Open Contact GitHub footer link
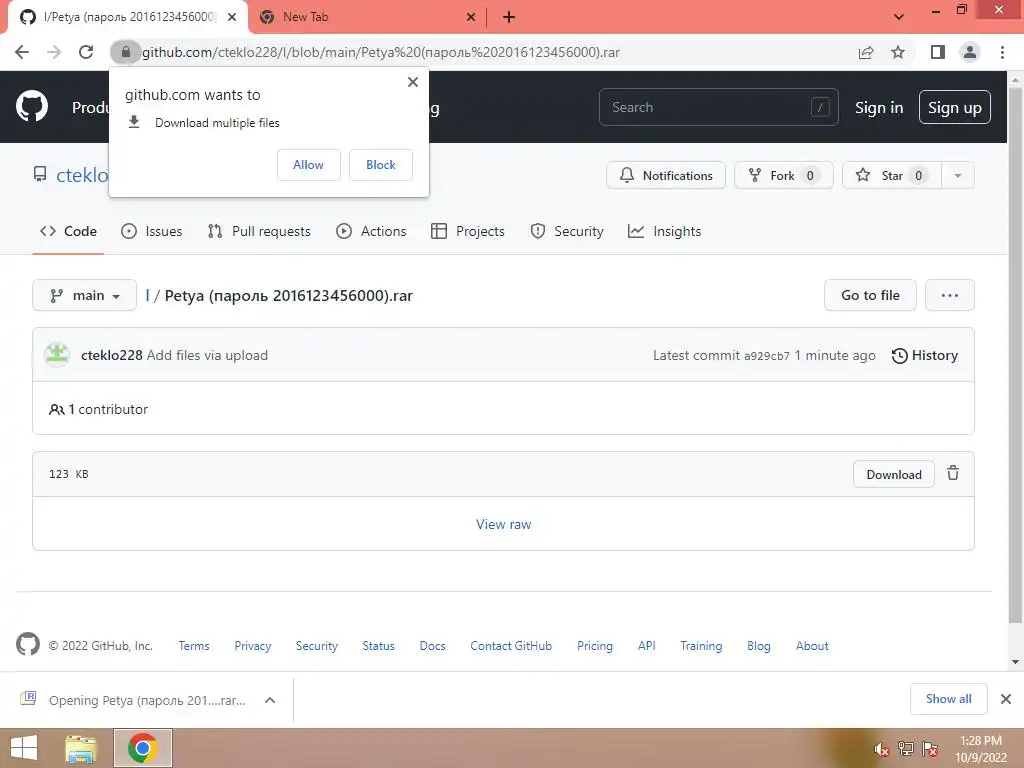 [511, 645]
